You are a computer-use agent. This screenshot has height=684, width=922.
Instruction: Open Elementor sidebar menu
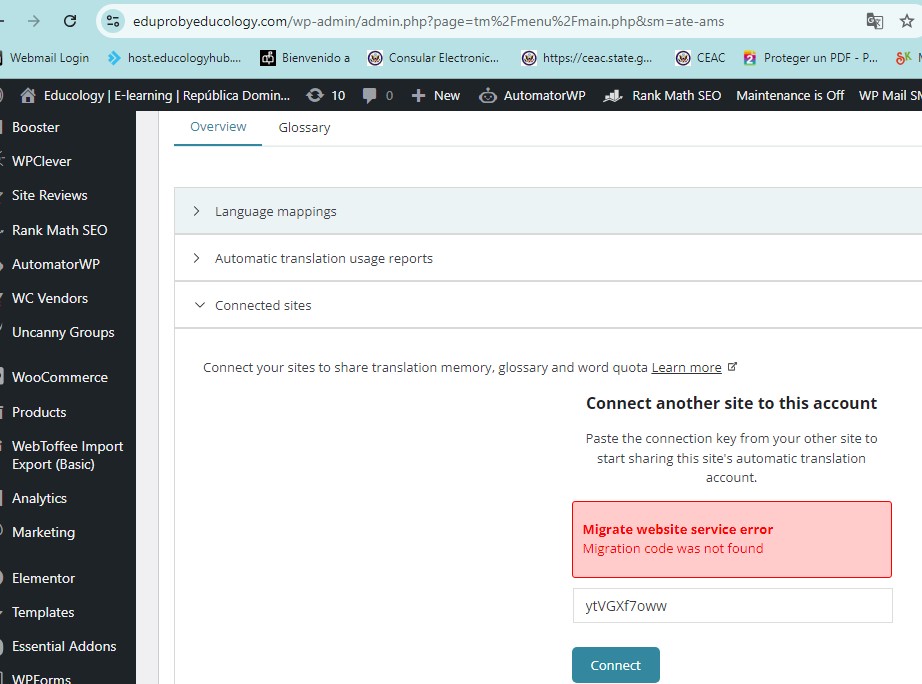[44, 578]
